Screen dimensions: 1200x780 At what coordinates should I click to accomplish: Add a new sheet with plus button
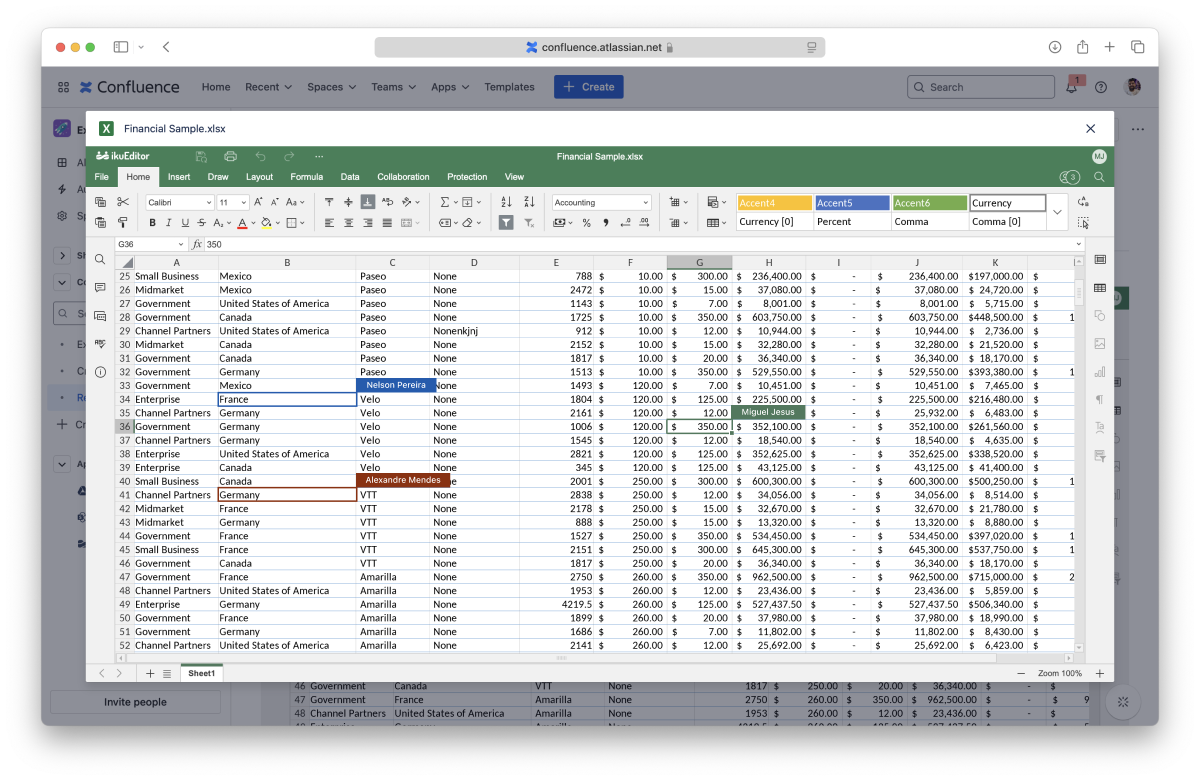tap(150, 673)
